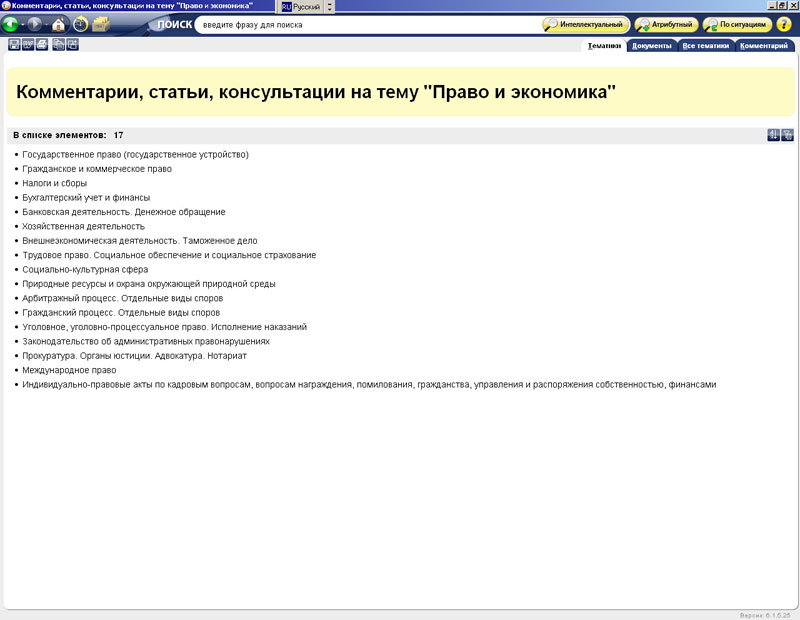800x620 pixels.
Task: Click the Print icon in the toolbar
Action: pyautogui.click(x=42, y=45)
